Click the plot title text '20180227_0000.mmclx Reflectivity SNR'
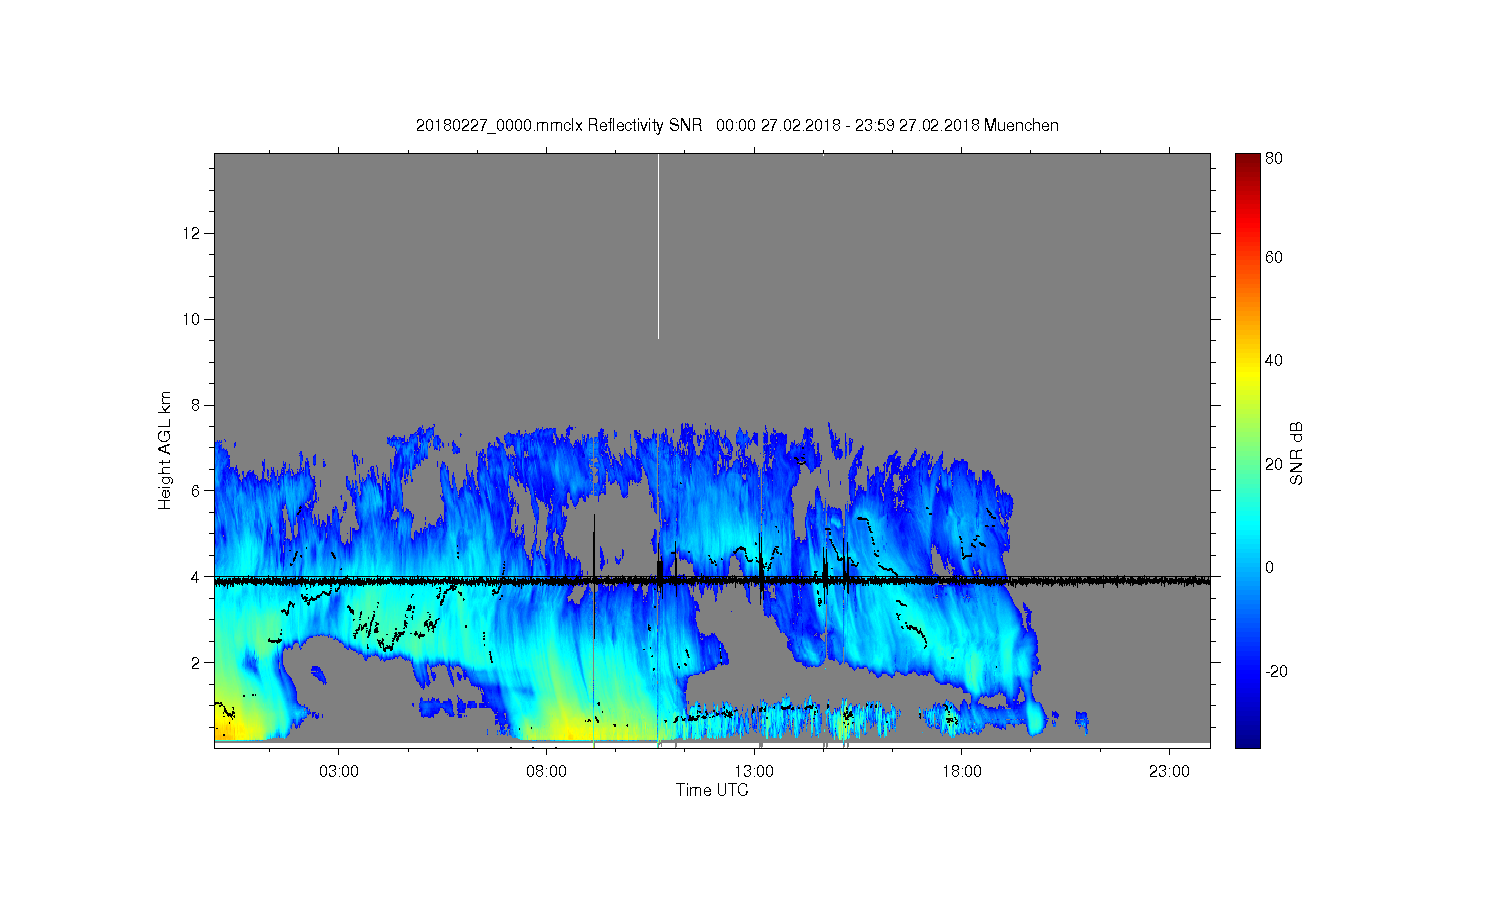1500x900 pixels. (x=561, y=125)
